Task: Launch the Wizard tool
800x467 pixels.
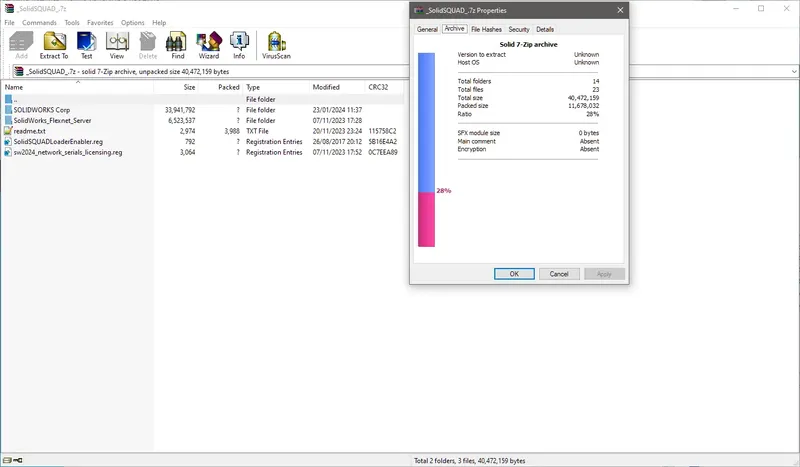Action: [x=209, y=45]
